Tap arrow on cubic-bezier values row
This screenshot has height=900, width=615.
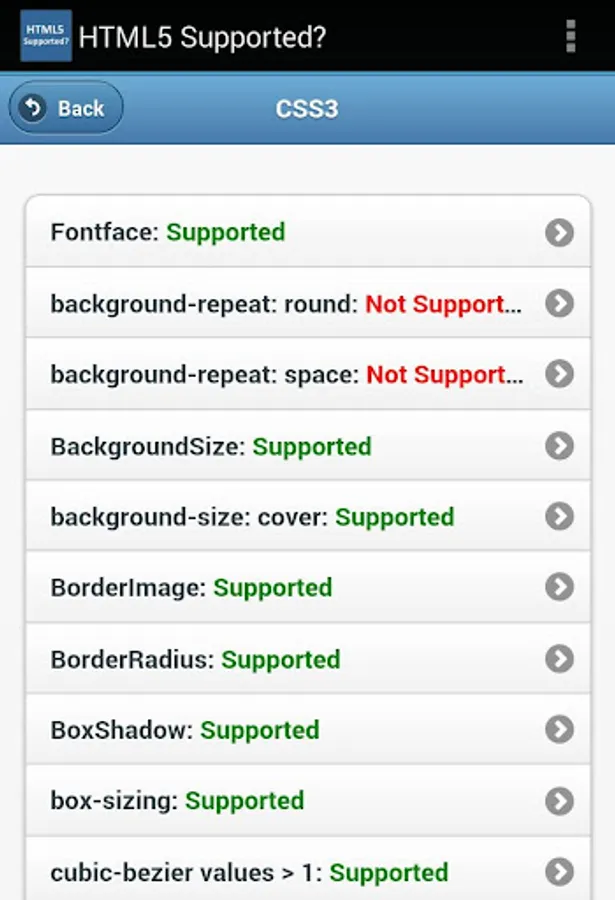click(x=559, y=871)
